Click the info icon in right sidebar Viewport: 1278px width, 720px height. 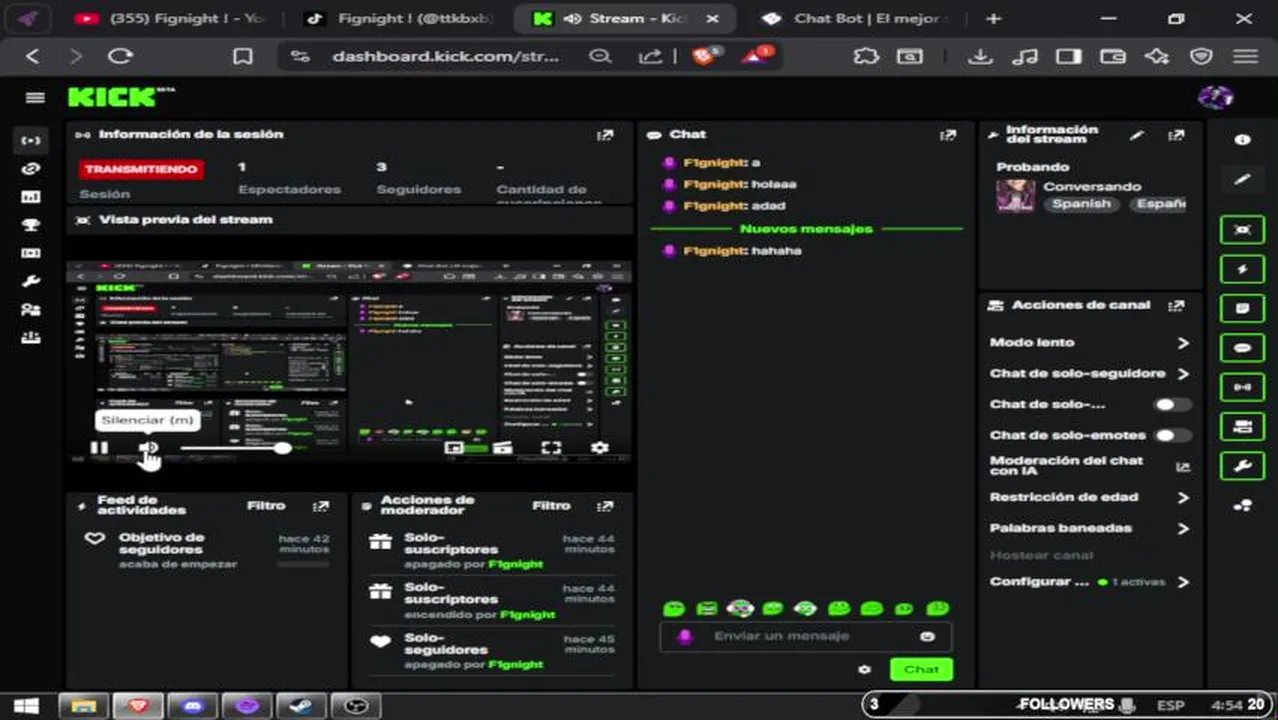(1242, 141)
